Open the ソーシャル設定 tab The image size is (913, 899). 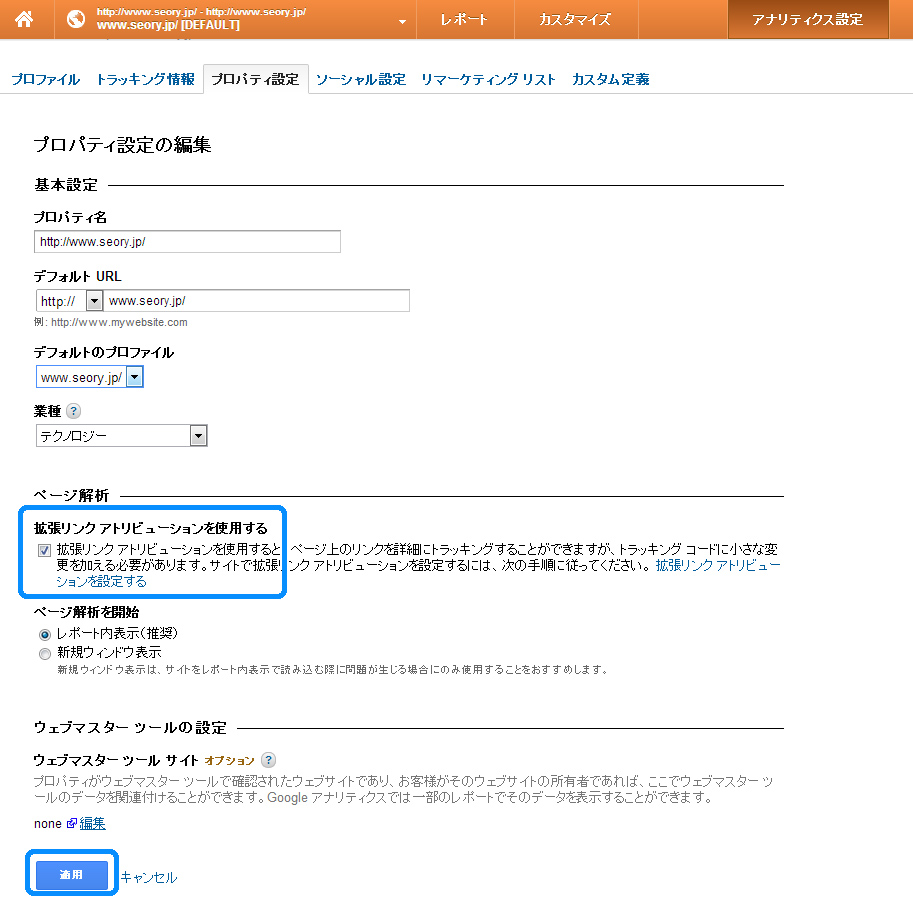point(360,80)
